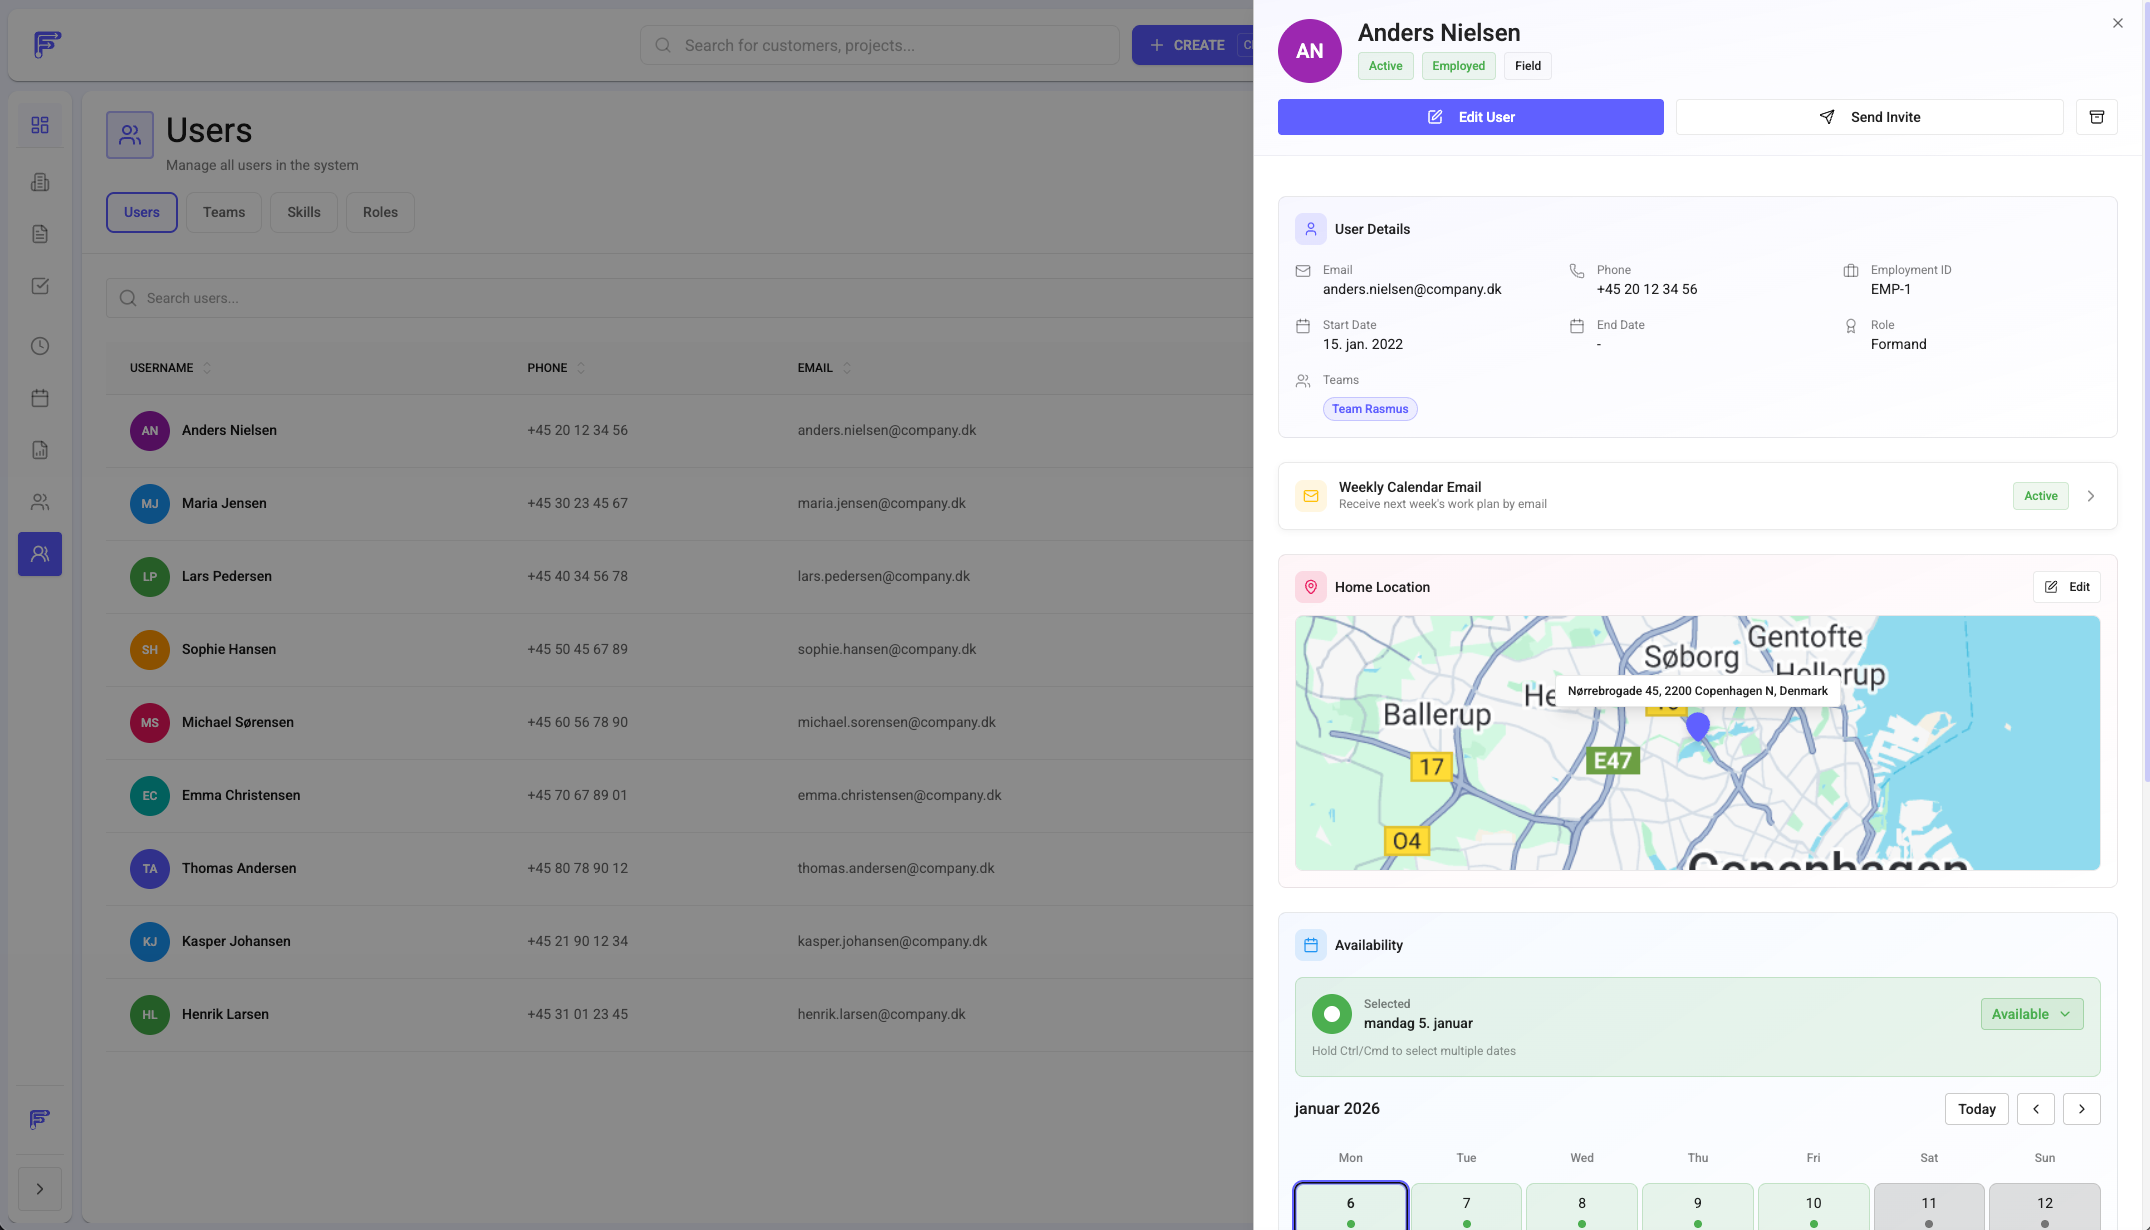2150x1230 pixels.
Task: Click Send Invite on the user panel
Action: click(1868, 116)
